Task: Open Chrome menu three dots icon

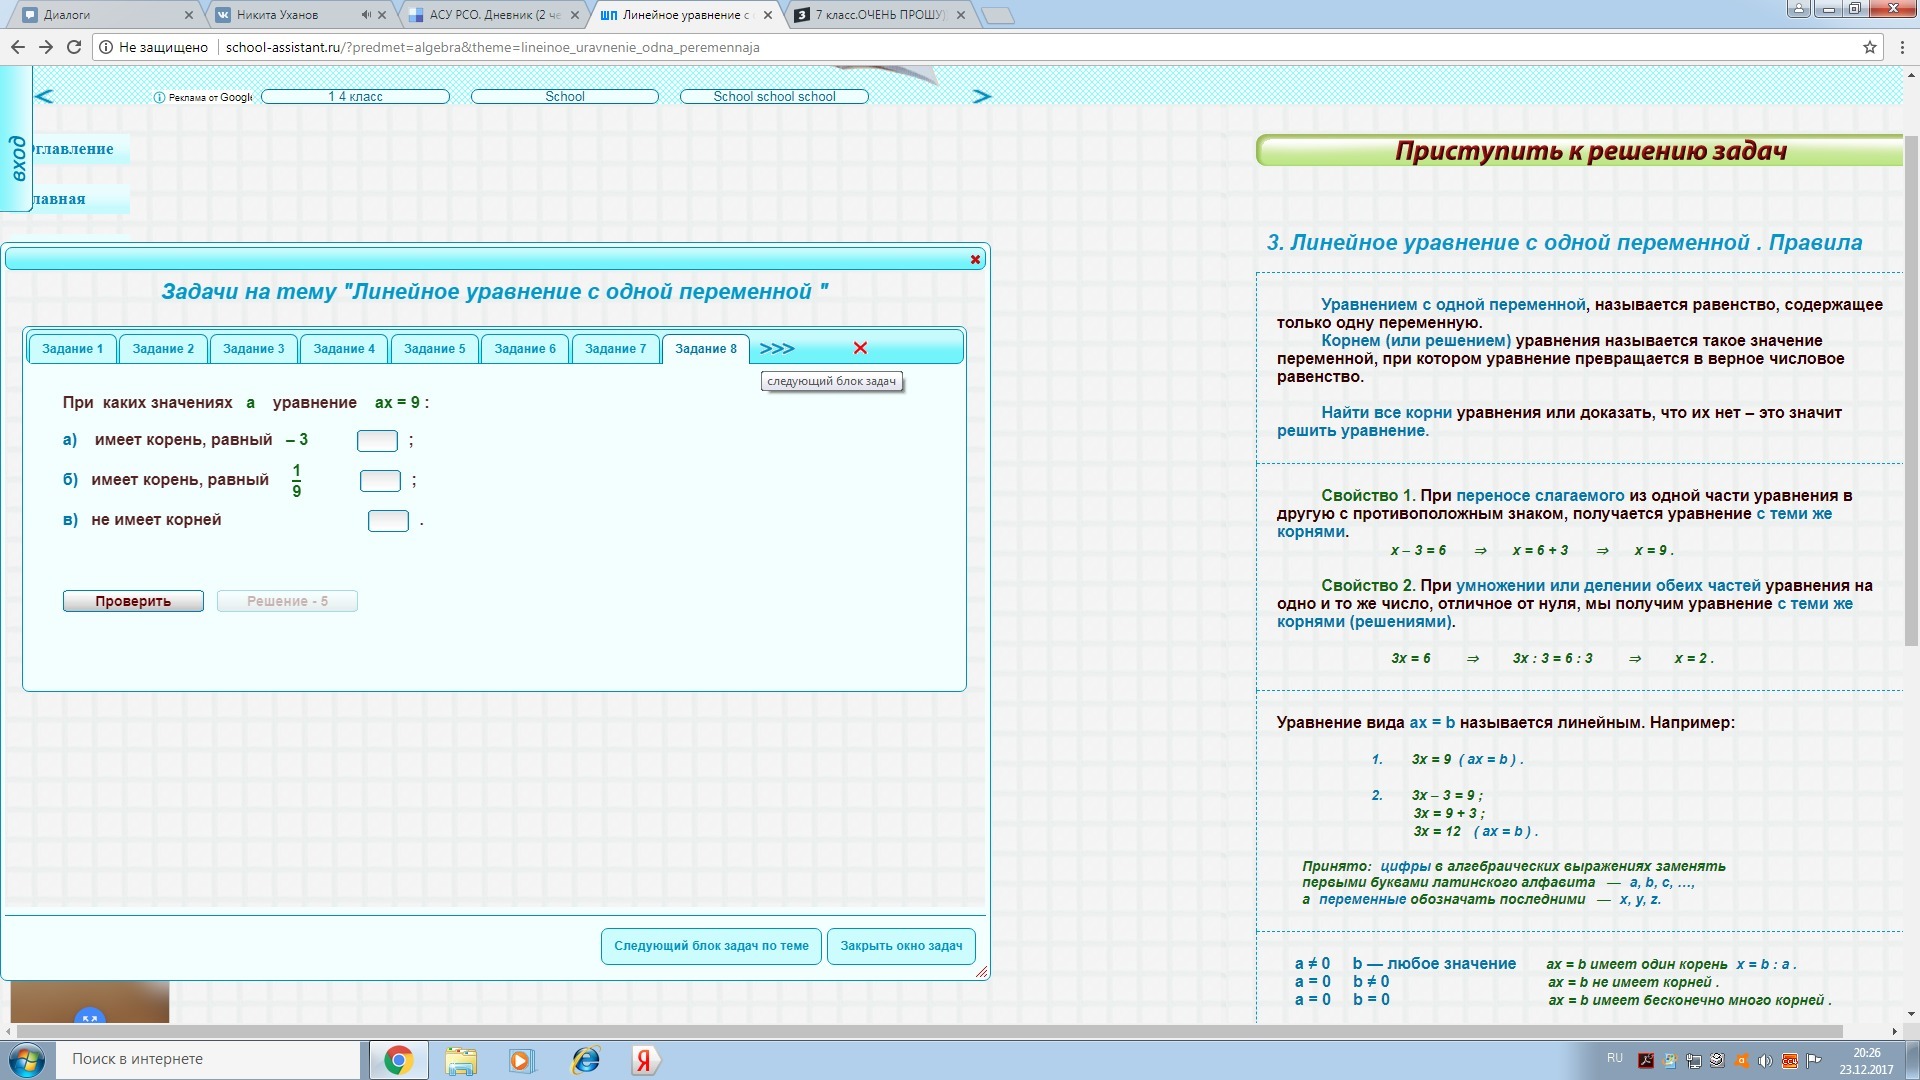Action: click(1901, 47)
